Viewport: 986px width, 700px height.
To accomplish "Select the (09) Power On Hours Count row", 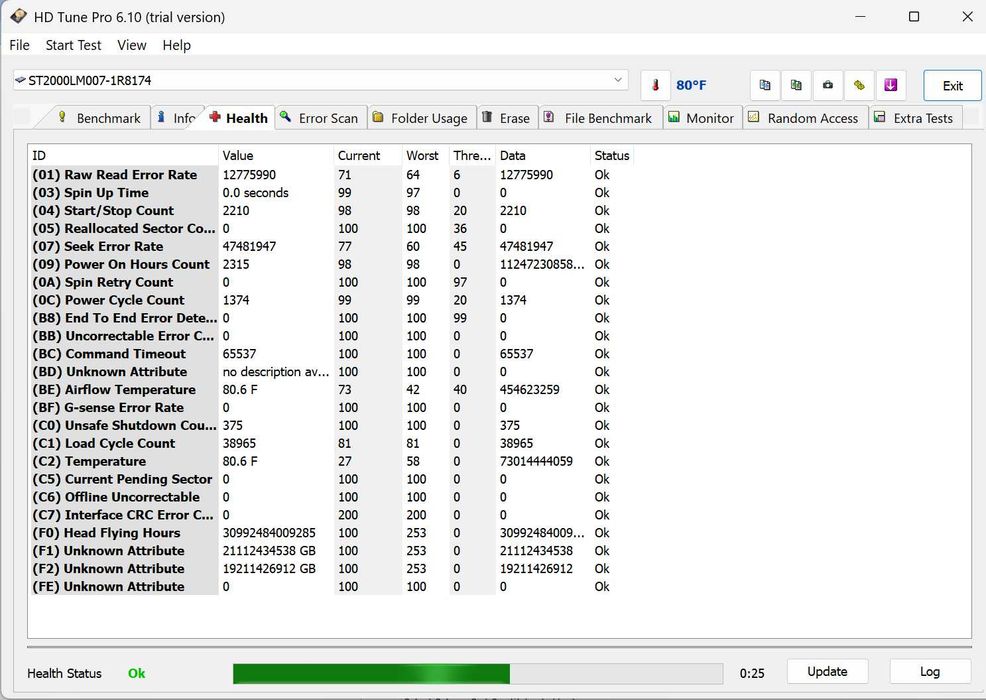I will tap(331, 264).
